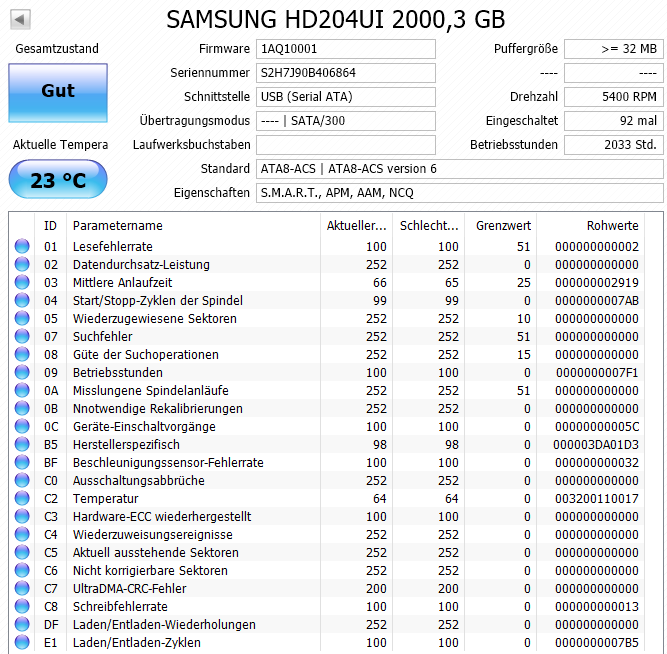Click raw value 0000000007F1
Screen dimensions: 667x654
[x=597, y=372]
